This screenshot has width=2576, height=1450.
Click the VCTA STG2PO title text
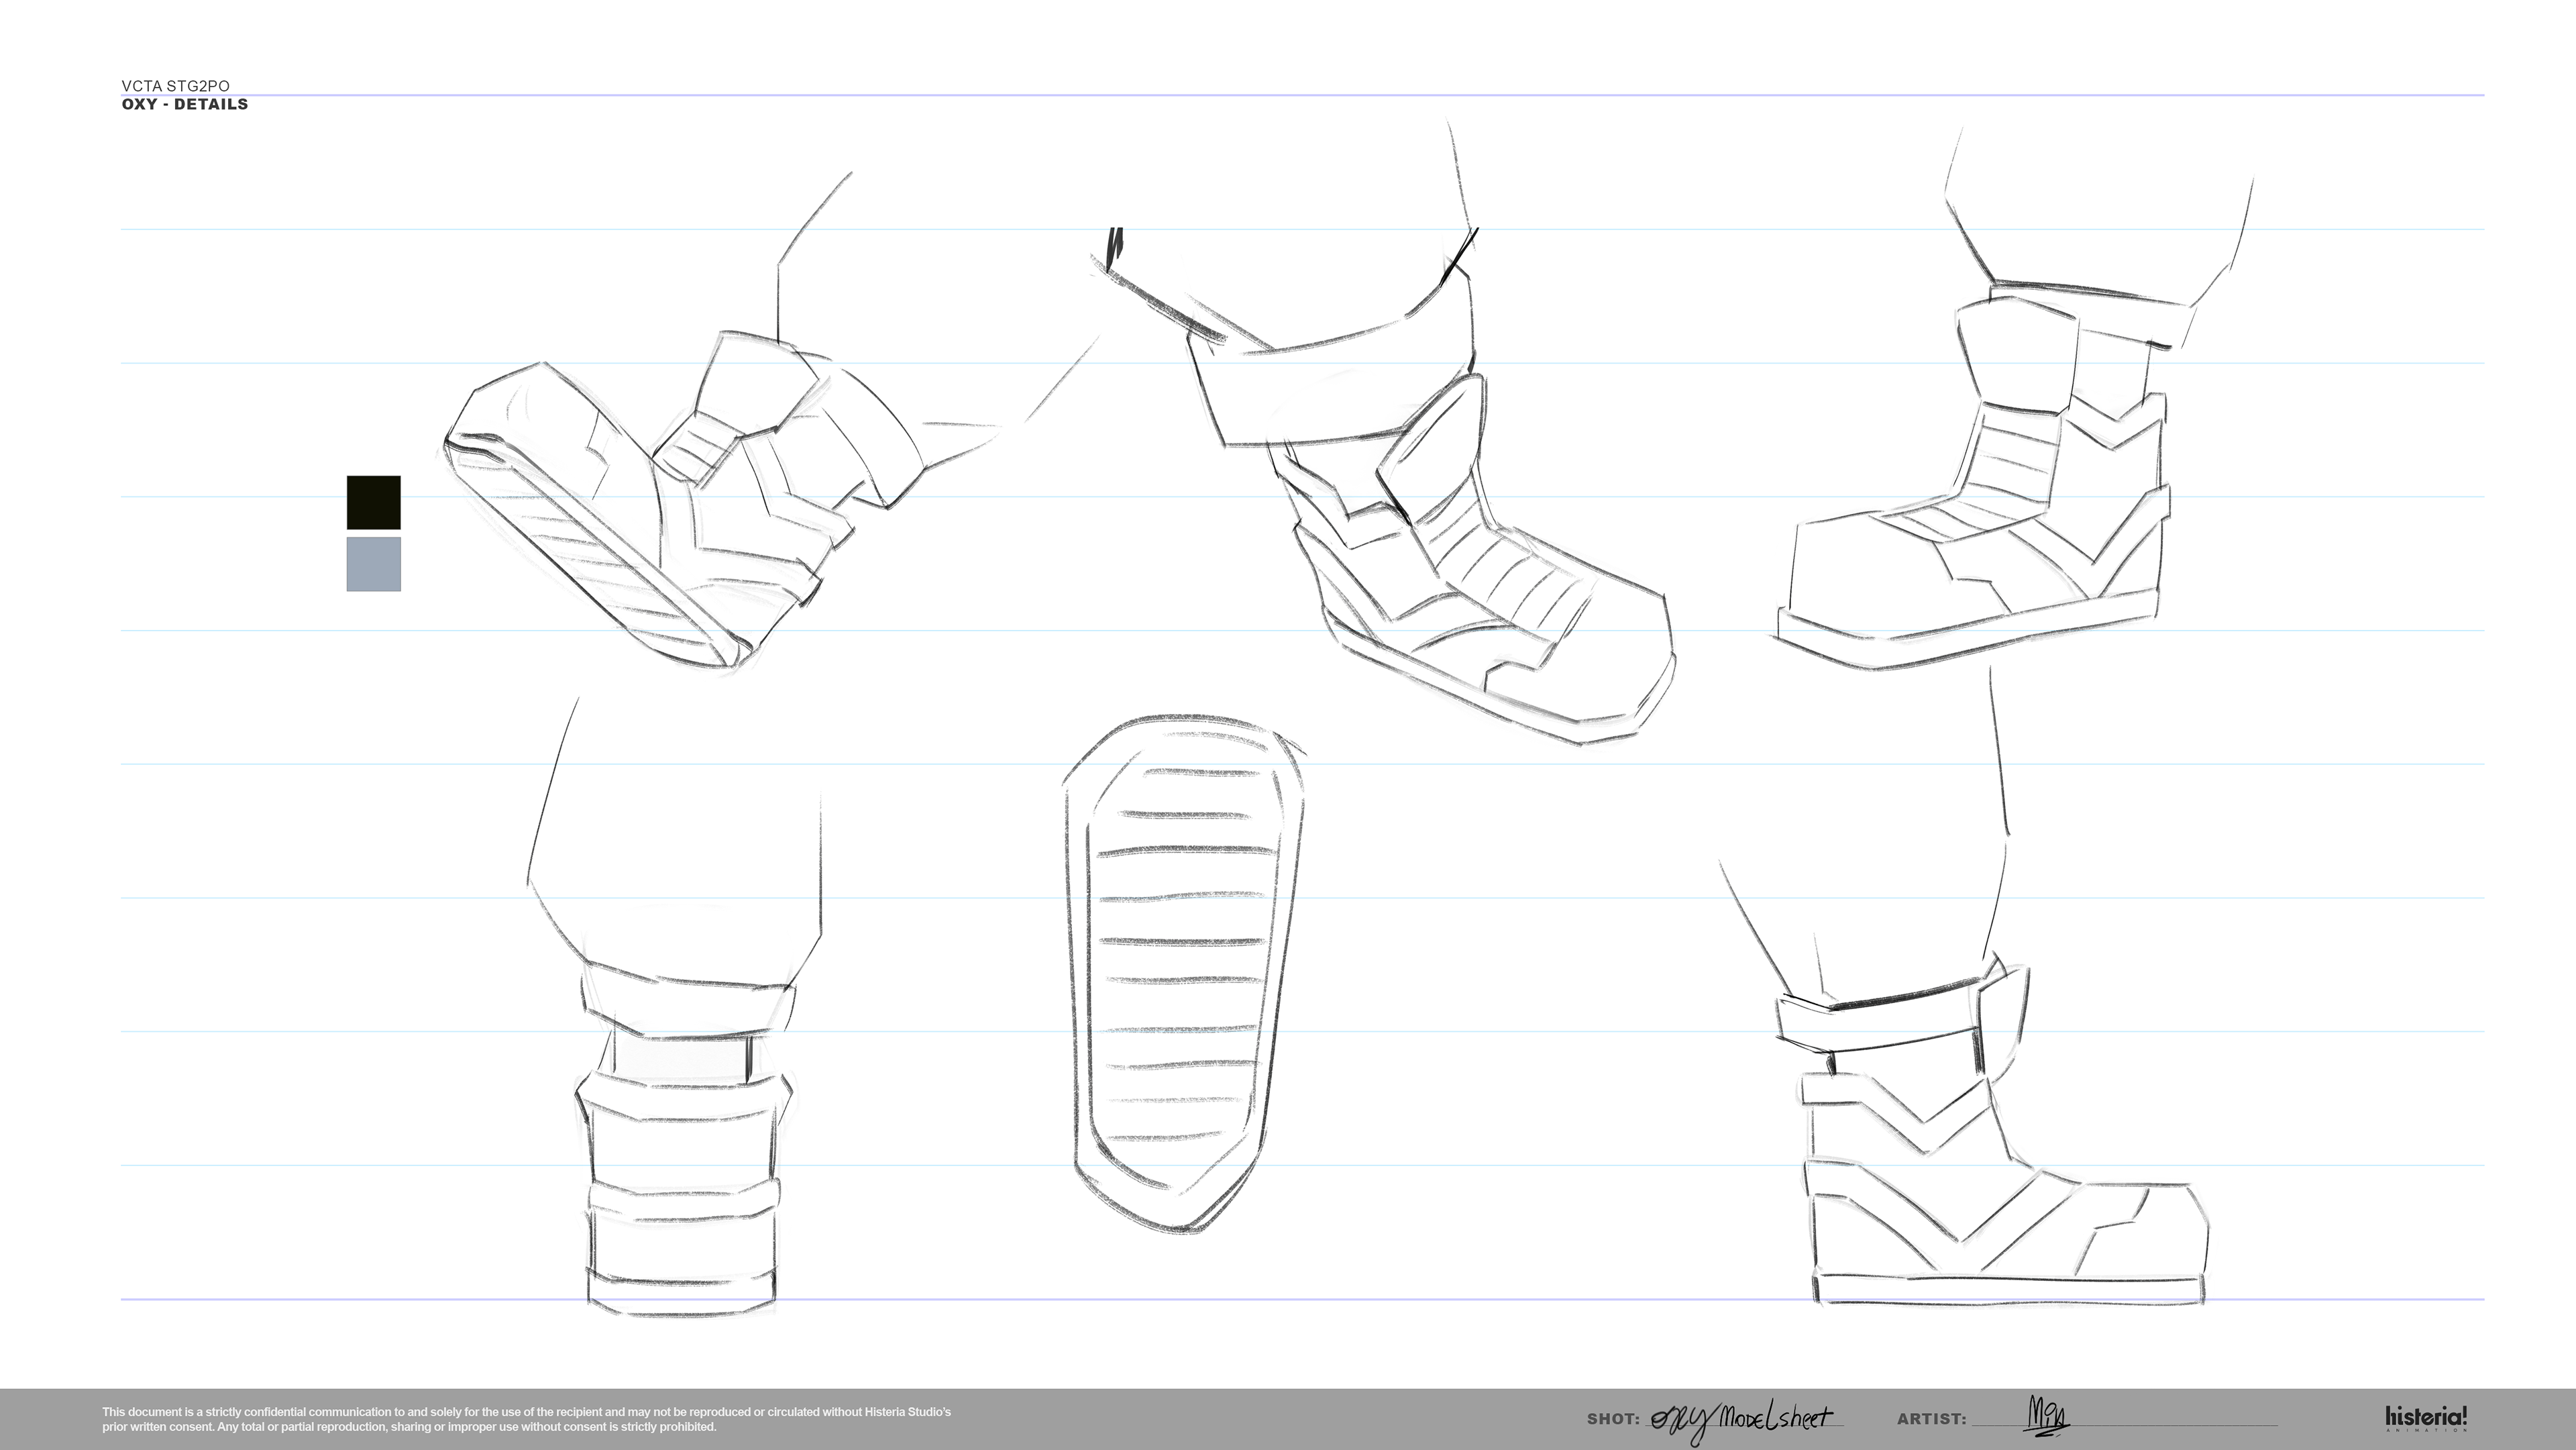click(x=175, y=86)
